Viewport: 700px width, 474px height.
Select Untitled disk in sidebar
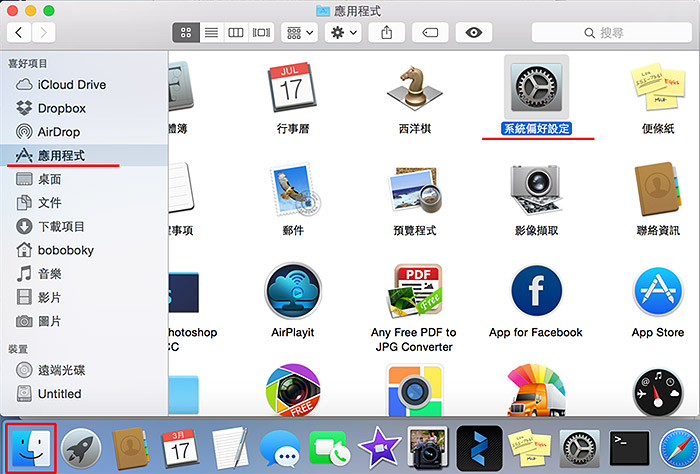click(84, 394)
